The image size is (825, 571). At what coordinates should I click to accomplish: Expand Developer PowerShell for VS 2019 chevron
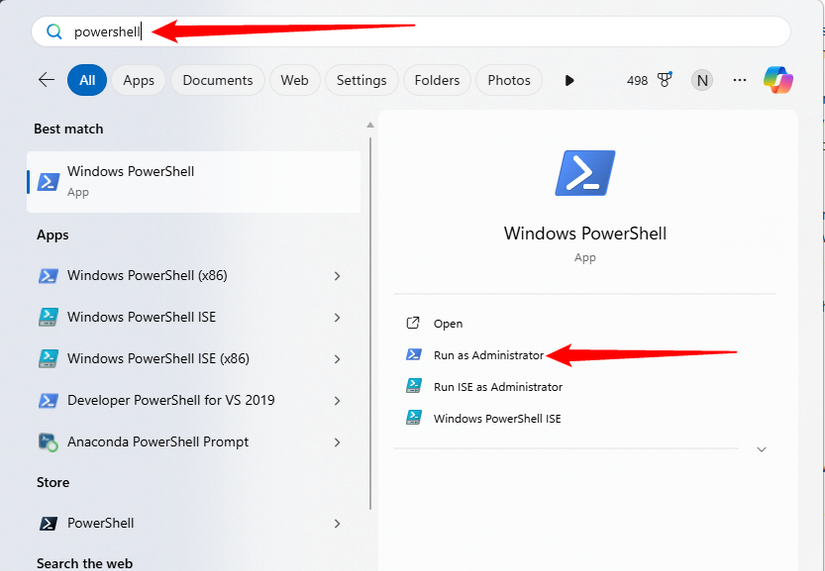pyautogui.click(x=337, y=401)
